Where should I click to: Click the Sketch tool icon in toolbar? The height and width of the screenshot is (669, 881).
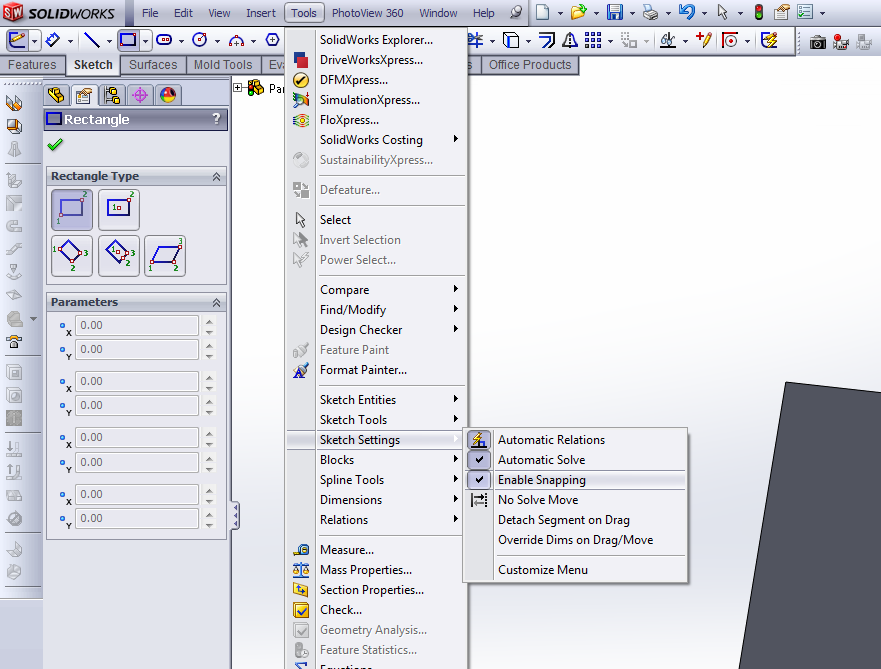click(x=17, y=40)
